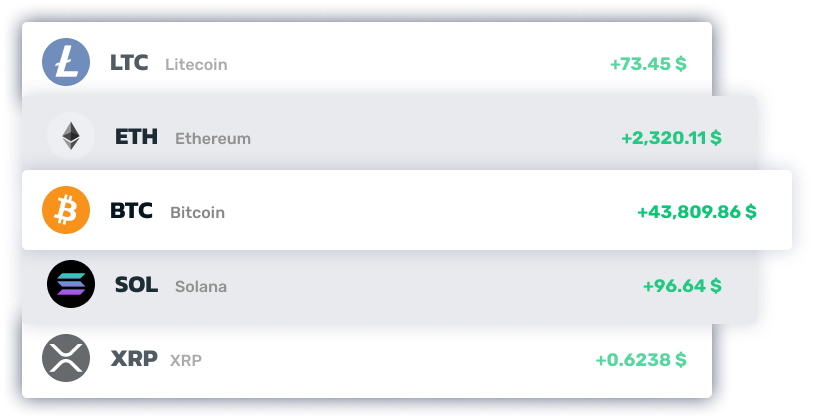Viewport: 814px width, 420px height.
Task: Open the +96.64 $ Solana amount
Action: point(682,286)
